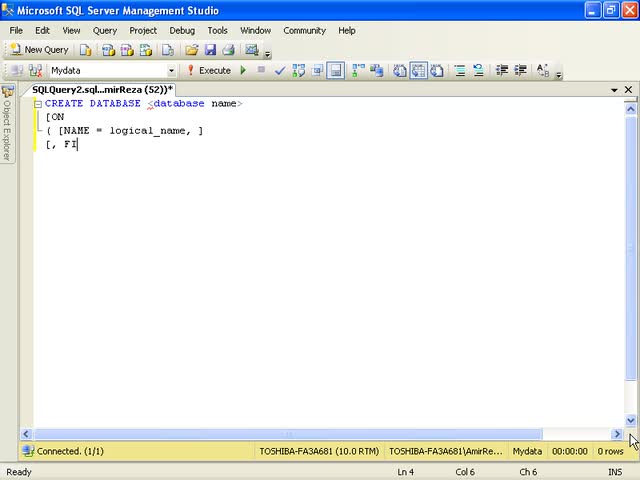Viewport: 640px width, 480px height.
Task: Open the View menu
Action: pos(71,31)
